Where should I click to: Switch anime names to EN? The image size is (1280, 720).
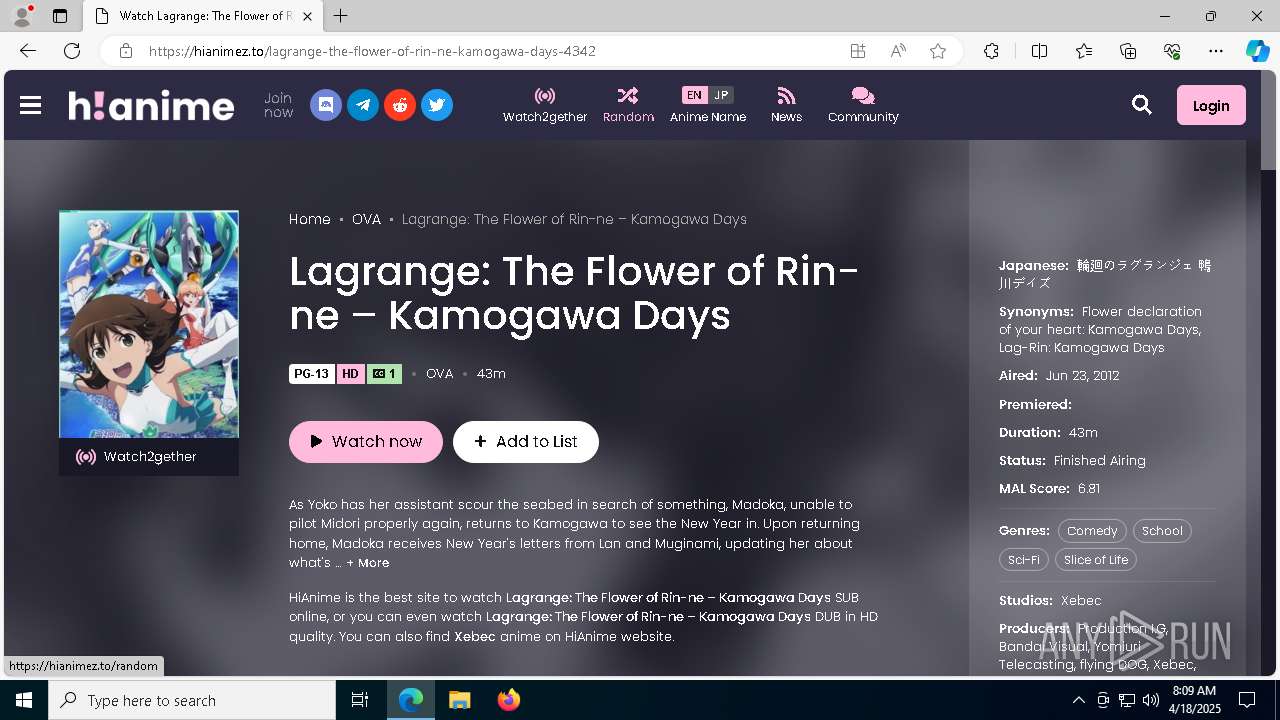[694, 95]
